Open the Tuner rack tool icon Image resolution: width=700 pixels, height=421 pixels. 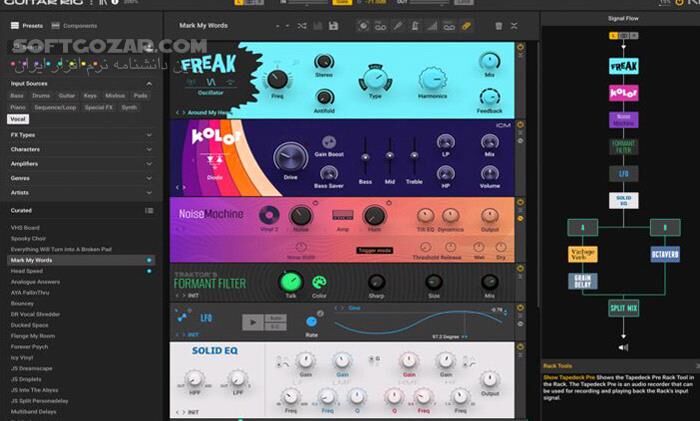pos(397,26)
